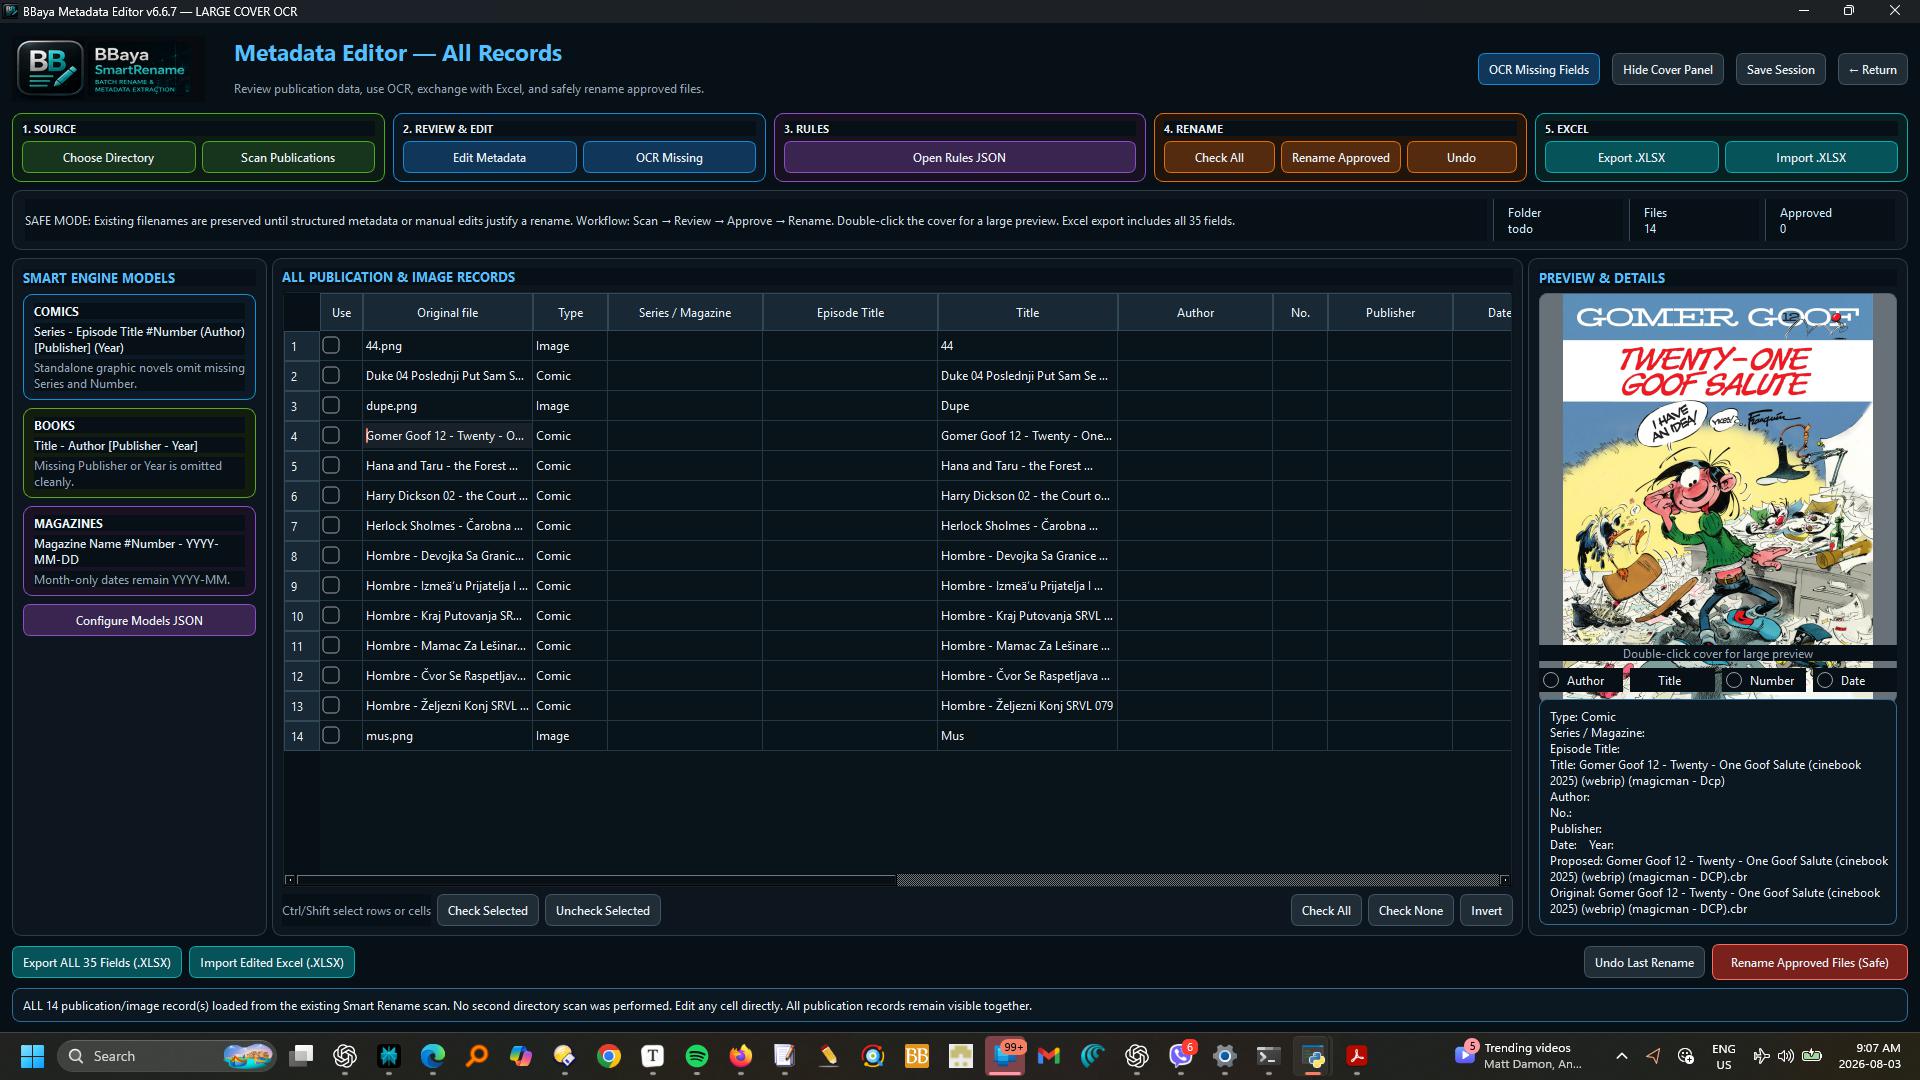Open Spotify from the taskbar

[697, 1056]
